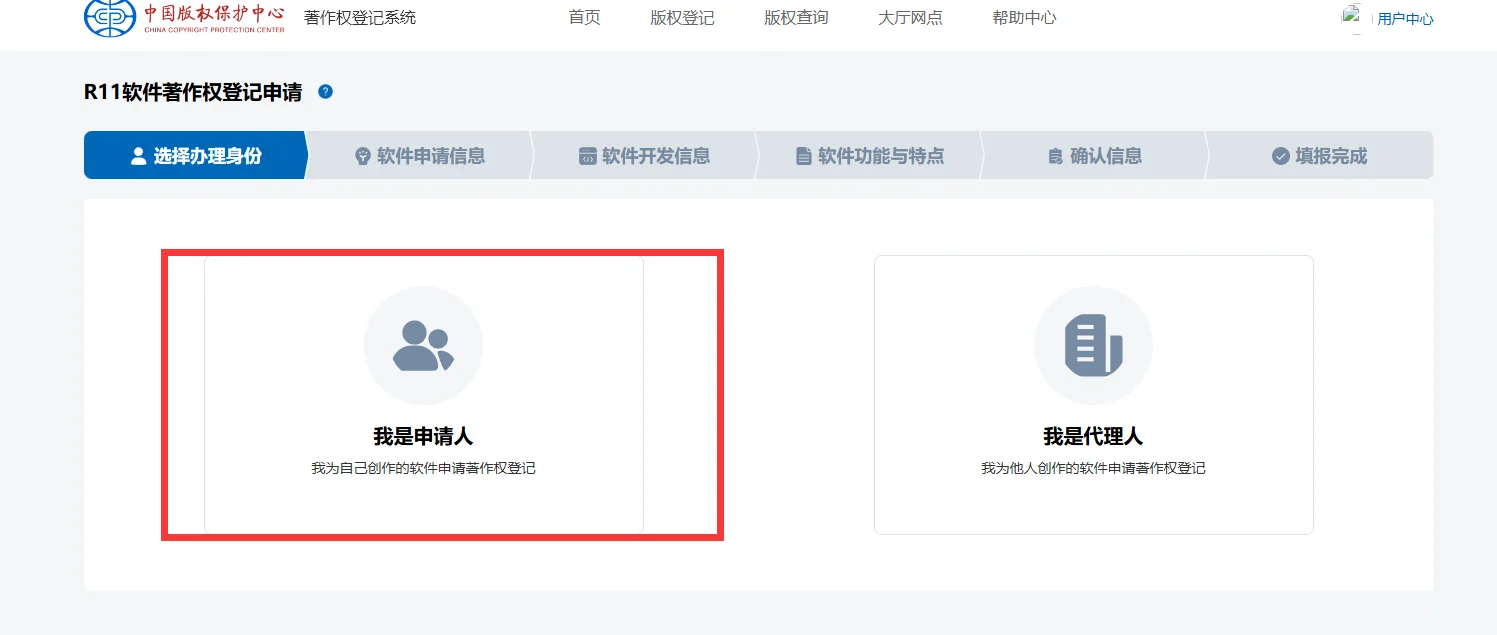Image resolution: width=1497 pixels, height=635 pixels.
Task: Open the 帮助中心 navigation item
Action: [1023, 17]
